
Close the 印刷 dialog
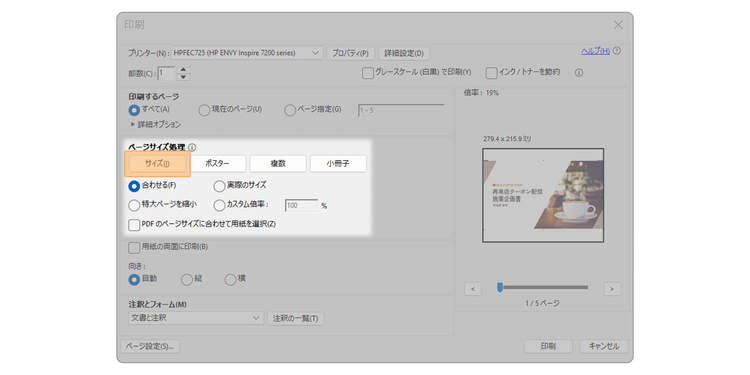click(618, 25)
